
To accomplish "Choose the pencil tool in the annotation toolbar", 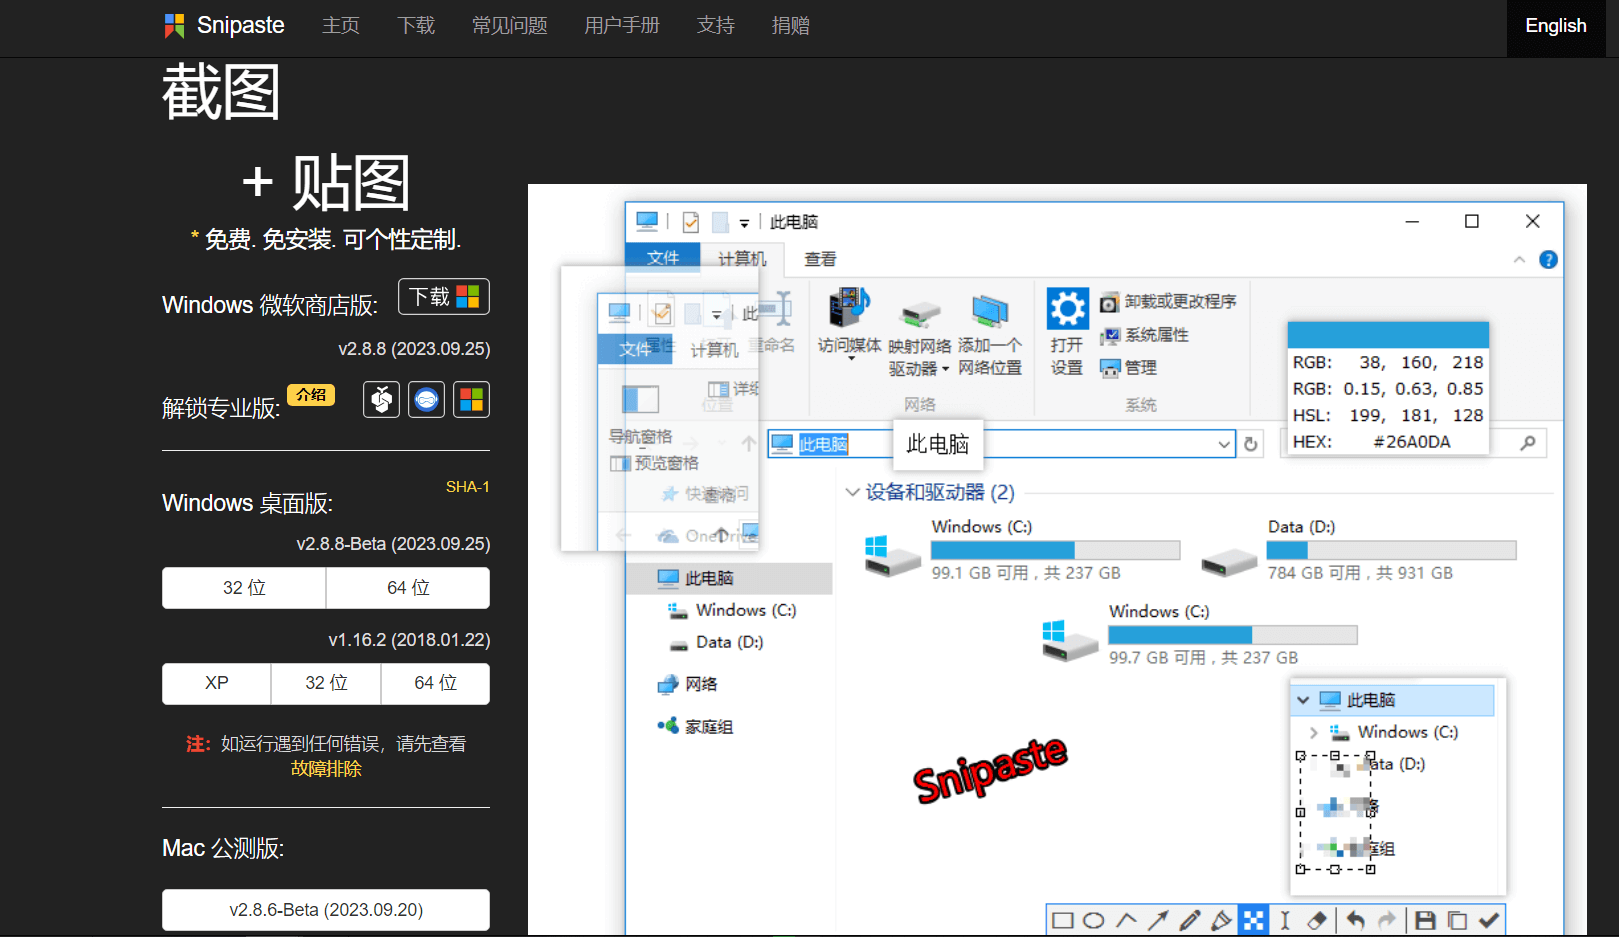I will (x=1190, y=920).
